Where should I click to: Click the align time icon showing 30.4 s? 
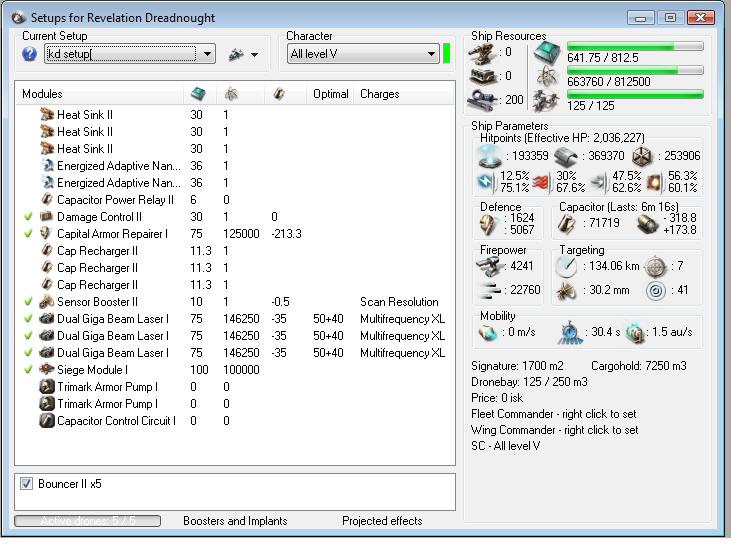[570, 333]
